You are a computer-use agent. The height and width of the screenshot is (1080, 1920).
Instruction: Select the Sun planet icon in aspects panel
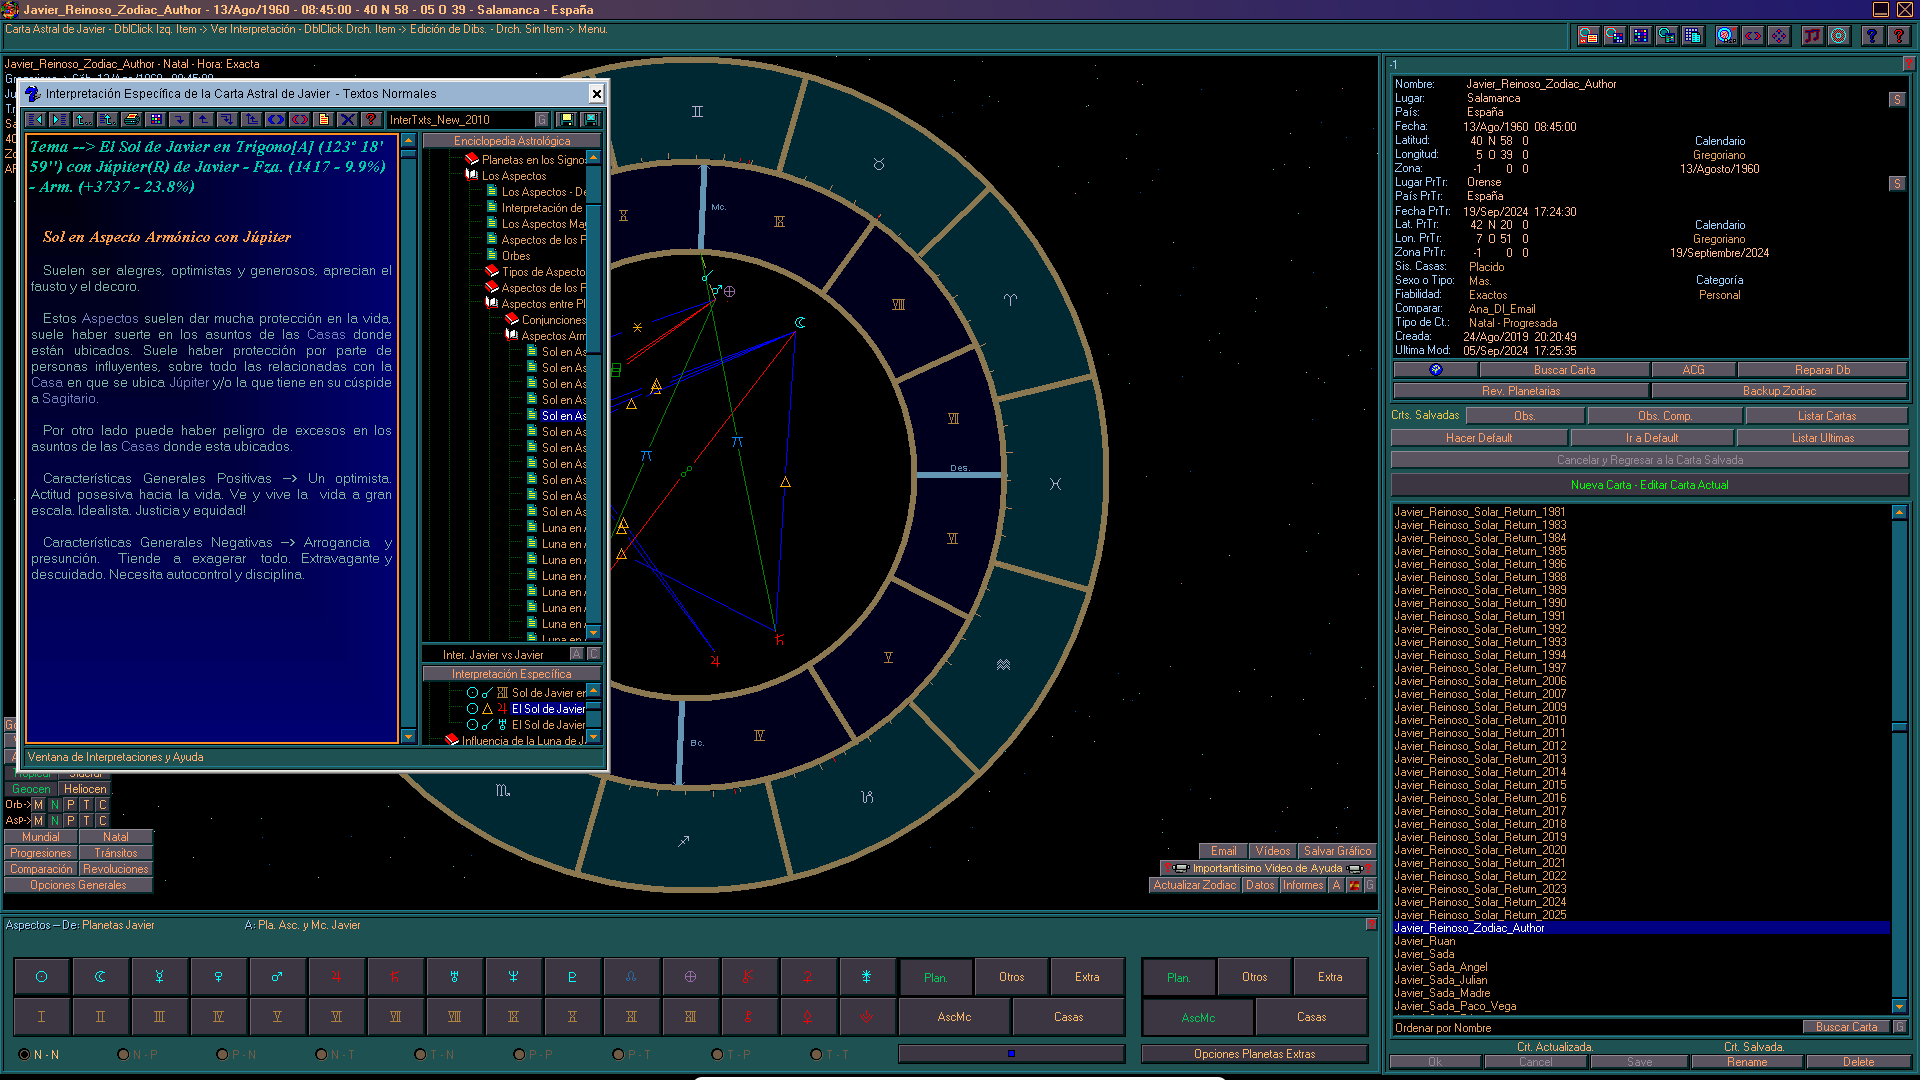[41, 976]
